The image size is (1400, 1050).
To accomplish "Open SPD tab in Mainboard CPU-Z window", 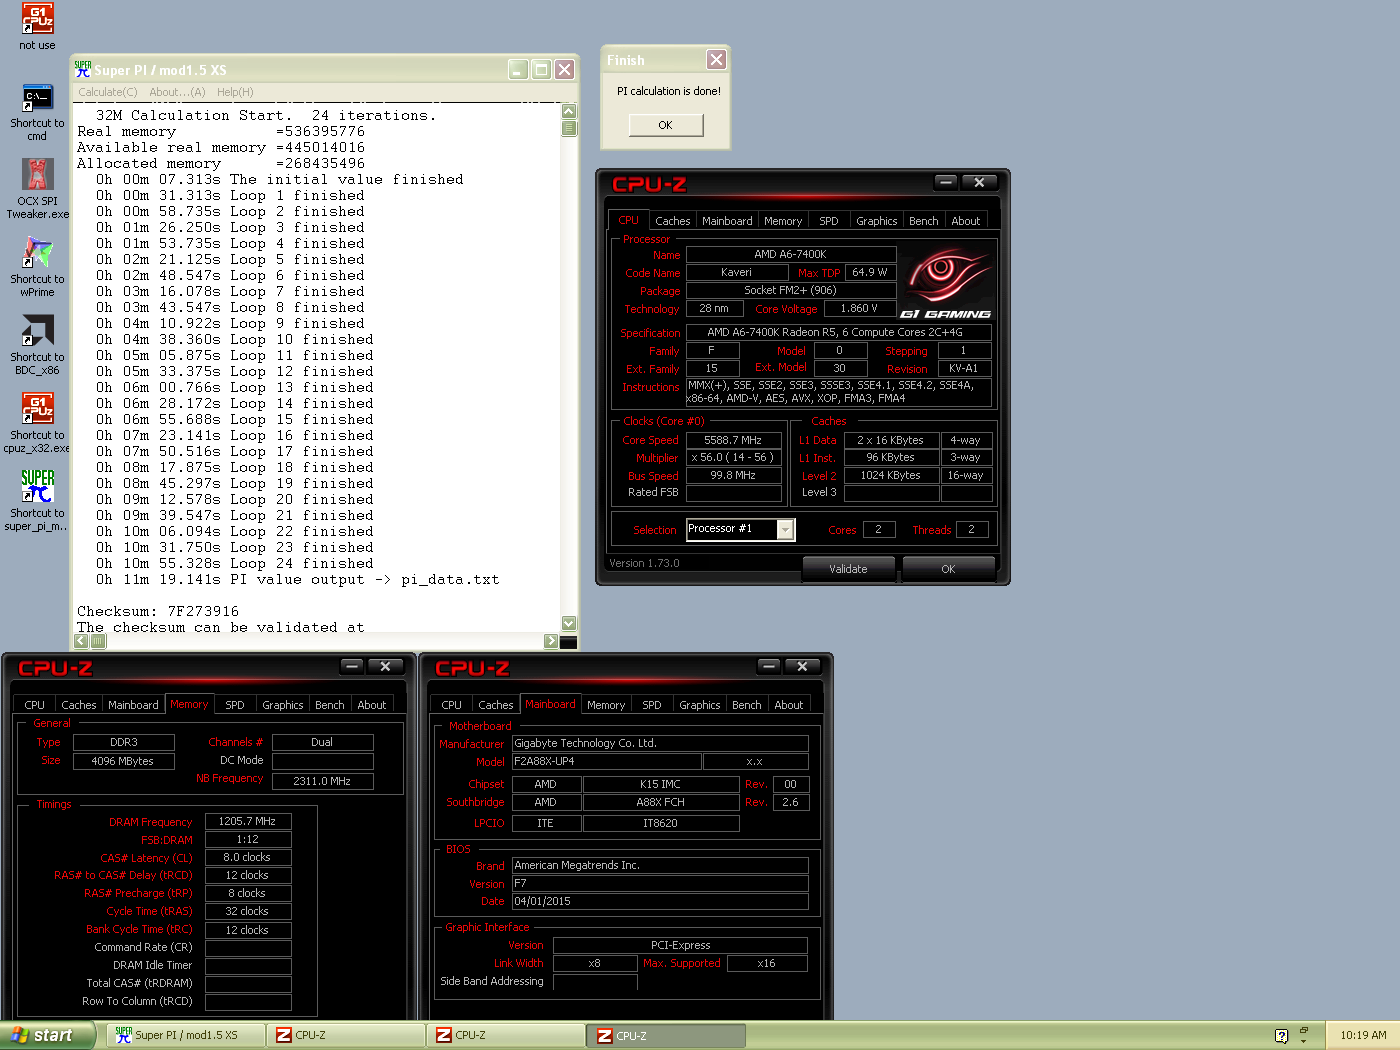I will pyautogui.click(x=652, y=705).
